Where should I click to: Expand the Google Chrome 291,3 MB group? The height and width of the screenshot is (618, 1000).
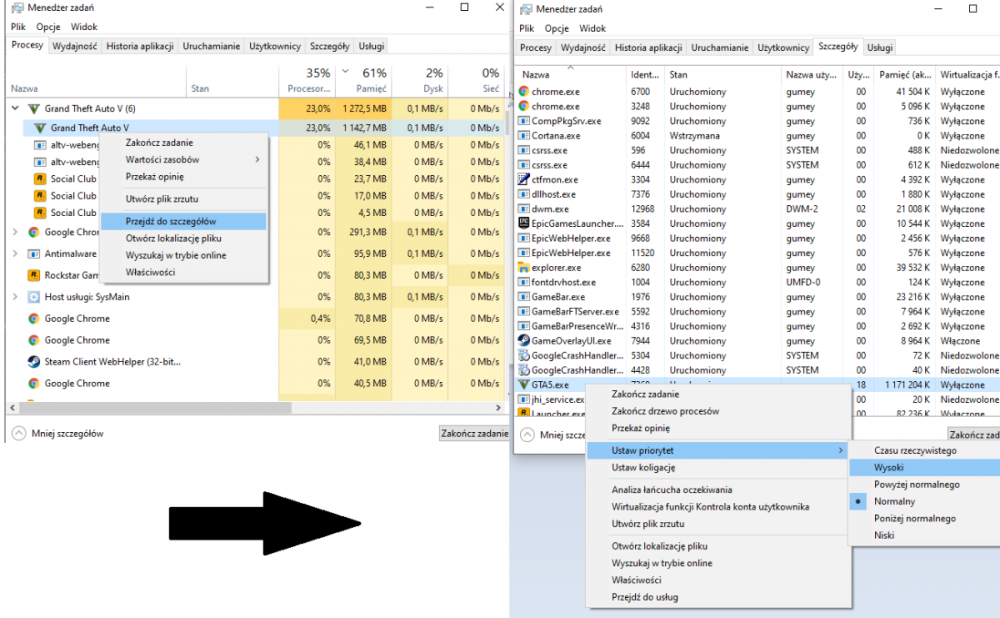pyautogui.click(x=15, y=232)
